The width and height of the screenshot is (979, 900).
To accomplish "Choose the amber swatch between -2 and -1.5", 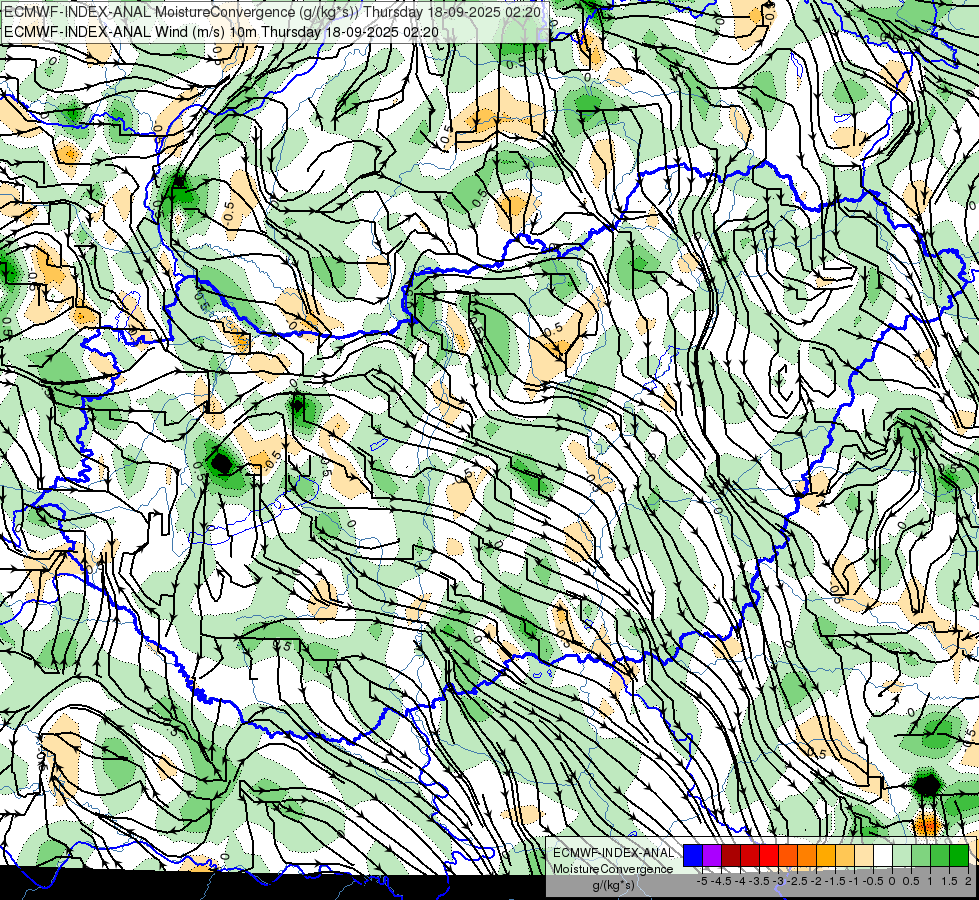I will coord(826,856).
